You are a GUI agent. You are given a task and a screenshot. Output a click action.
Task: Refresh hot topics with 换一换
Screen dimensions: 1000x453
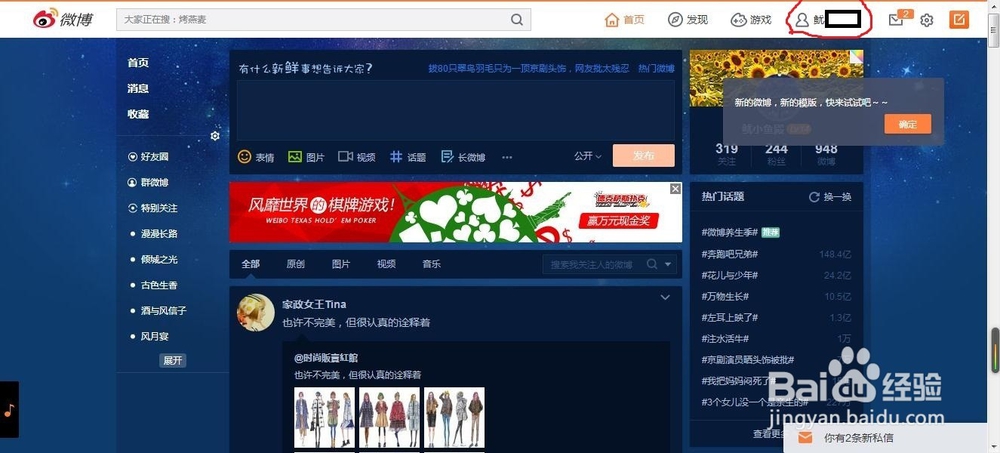pyautogui.click(x=830, y=197)
